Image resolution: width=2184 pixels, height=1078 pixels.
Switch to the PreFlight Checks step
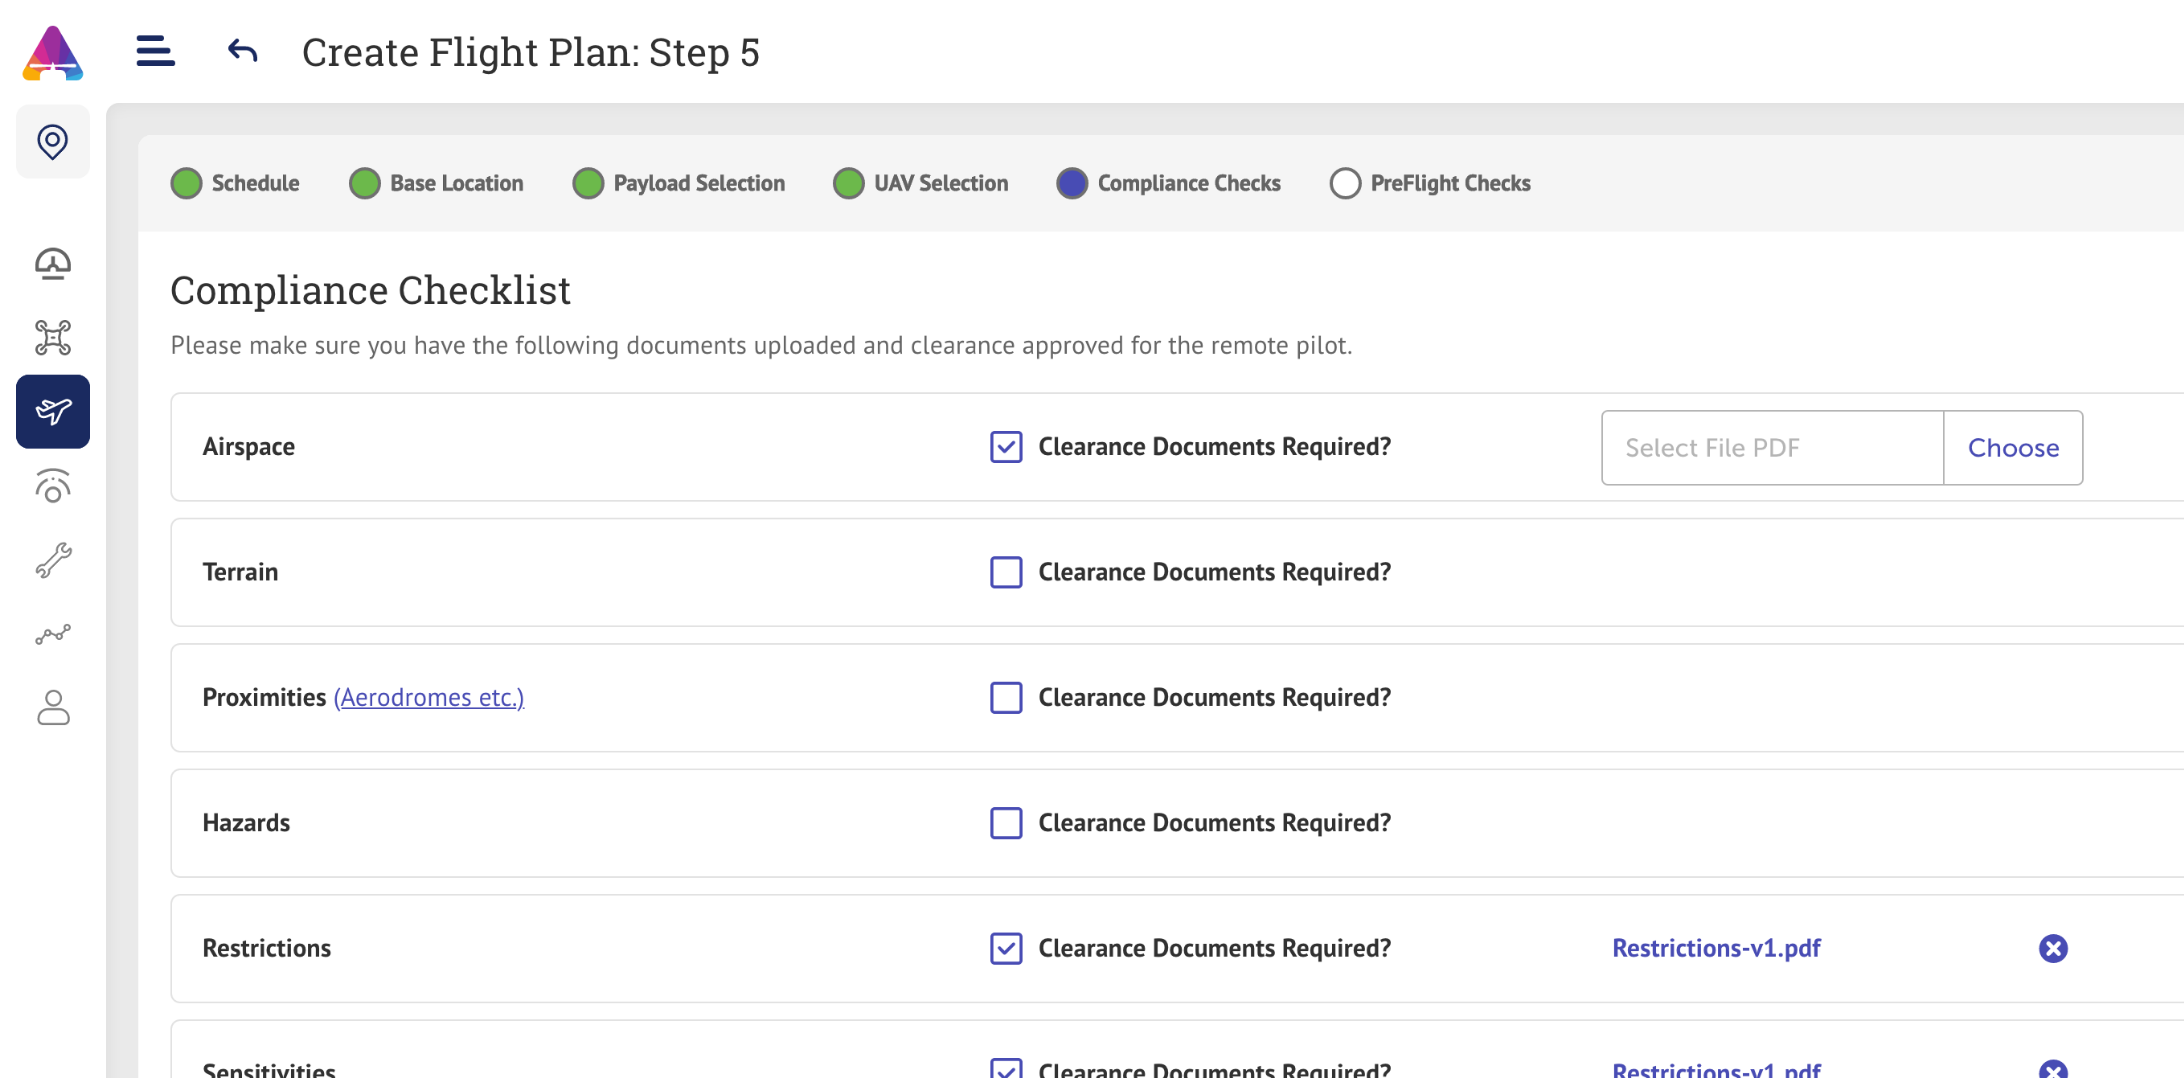[1430, 184]
